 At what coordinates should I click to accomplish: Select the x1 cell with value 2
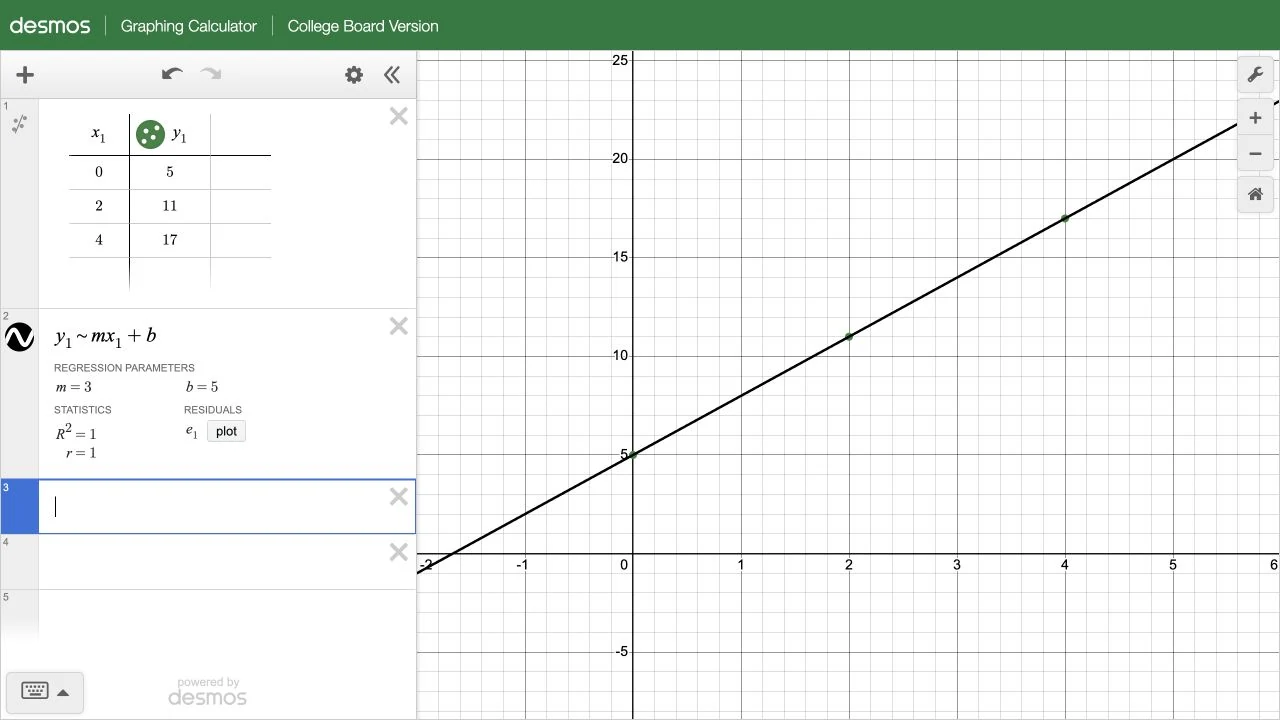tap(99, 206)
